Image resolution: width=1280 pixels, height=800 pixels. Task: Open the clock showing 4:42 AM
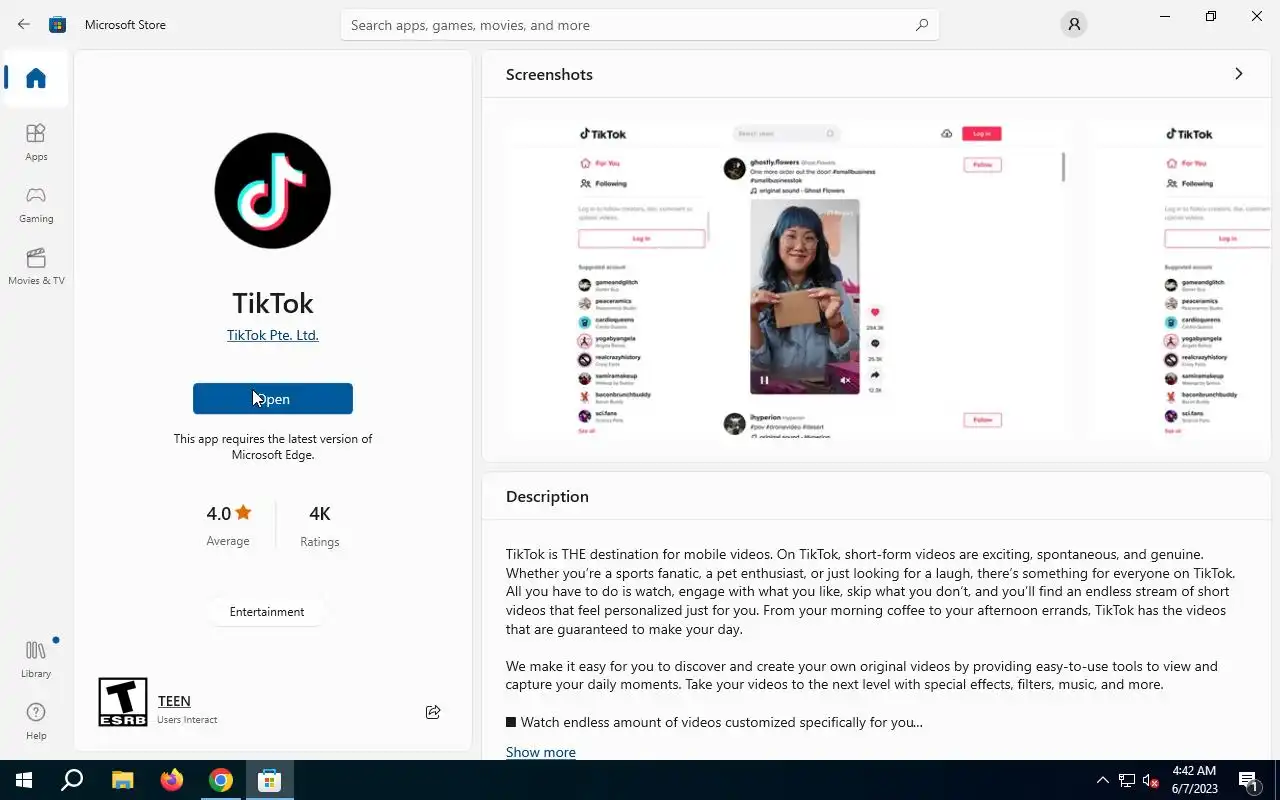click(x=1194, y=780)
